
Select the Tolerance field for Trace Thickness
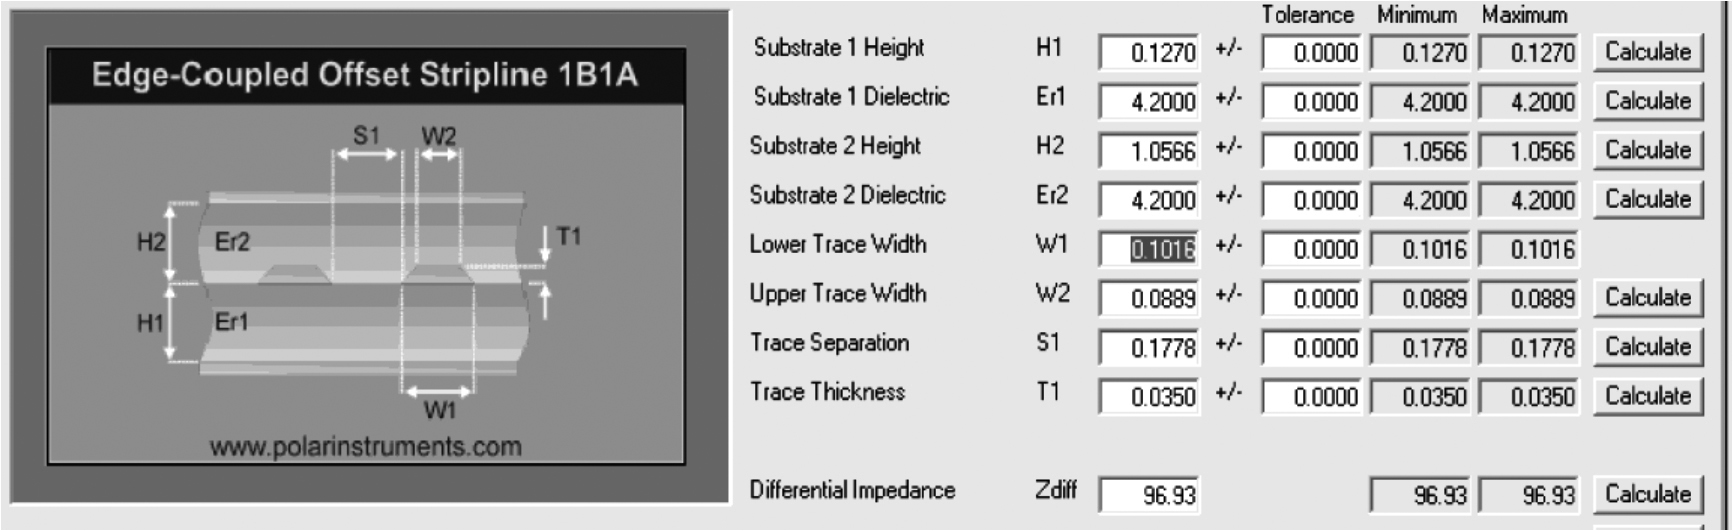point(1311,397)
